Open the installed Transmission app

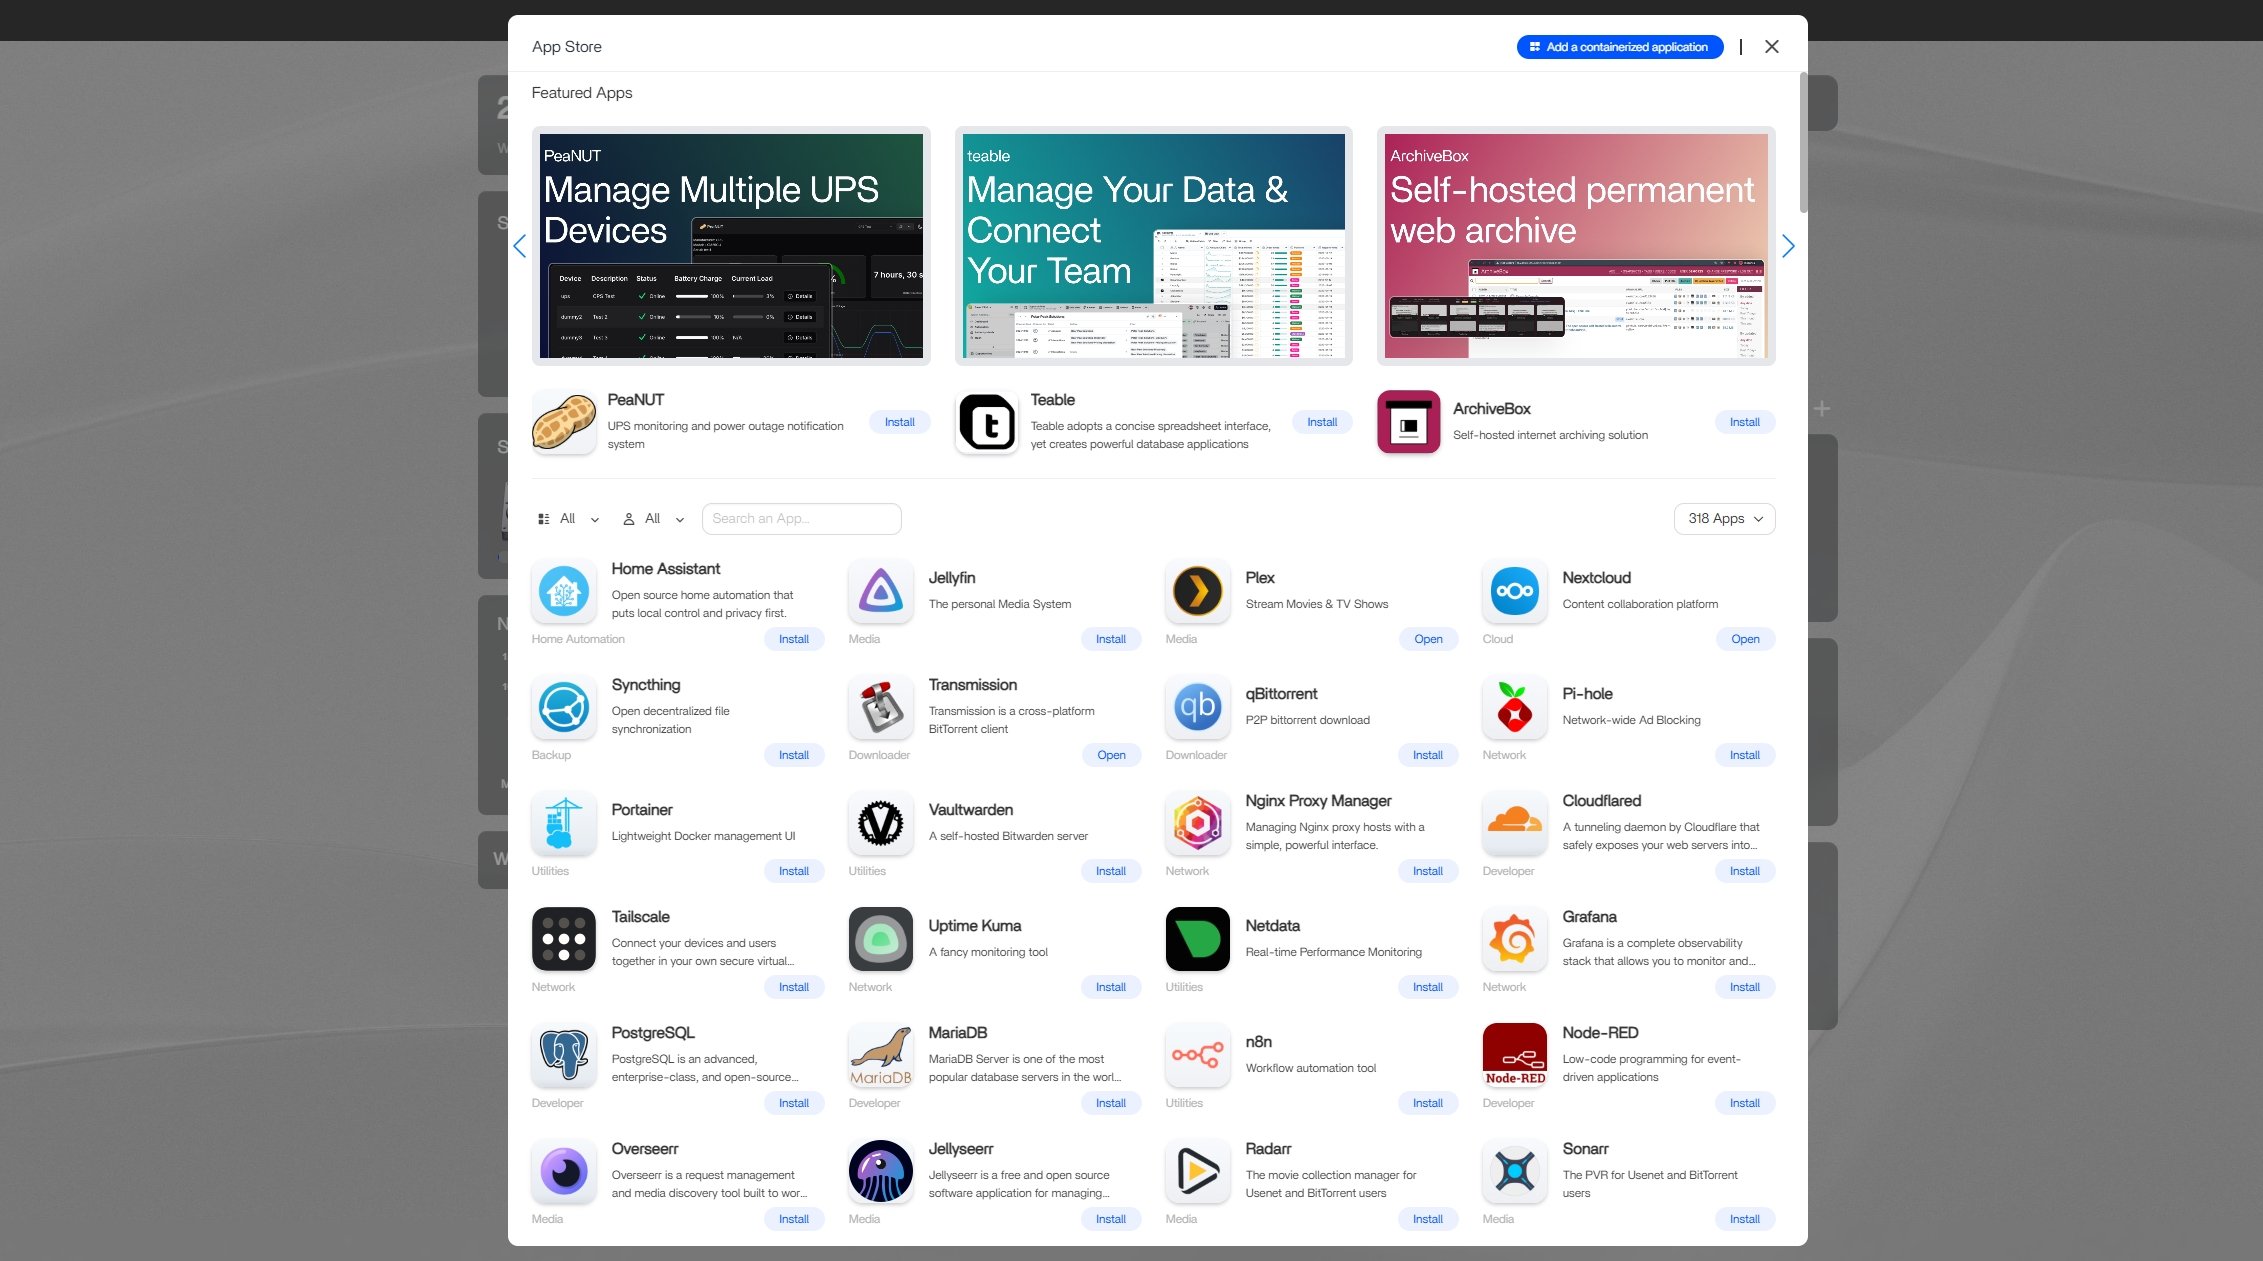click(x=1111, y=755)
